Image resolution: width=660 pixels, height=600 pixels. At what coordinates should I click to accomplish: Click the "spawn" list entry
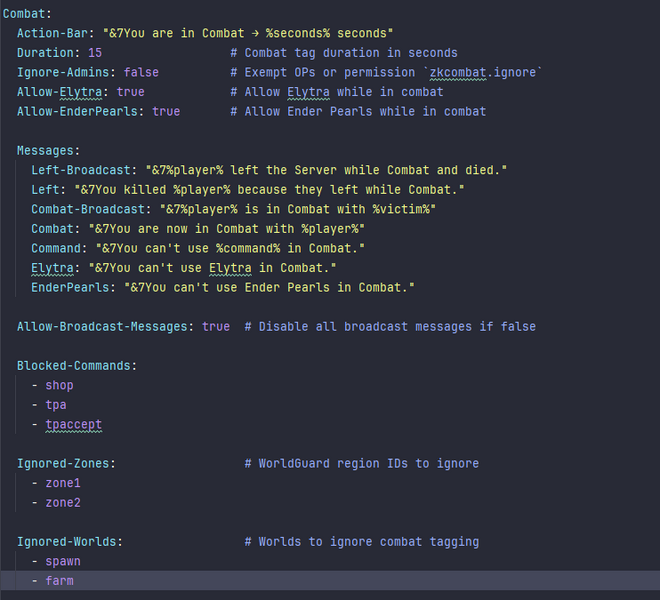click(x=63, y=562)
